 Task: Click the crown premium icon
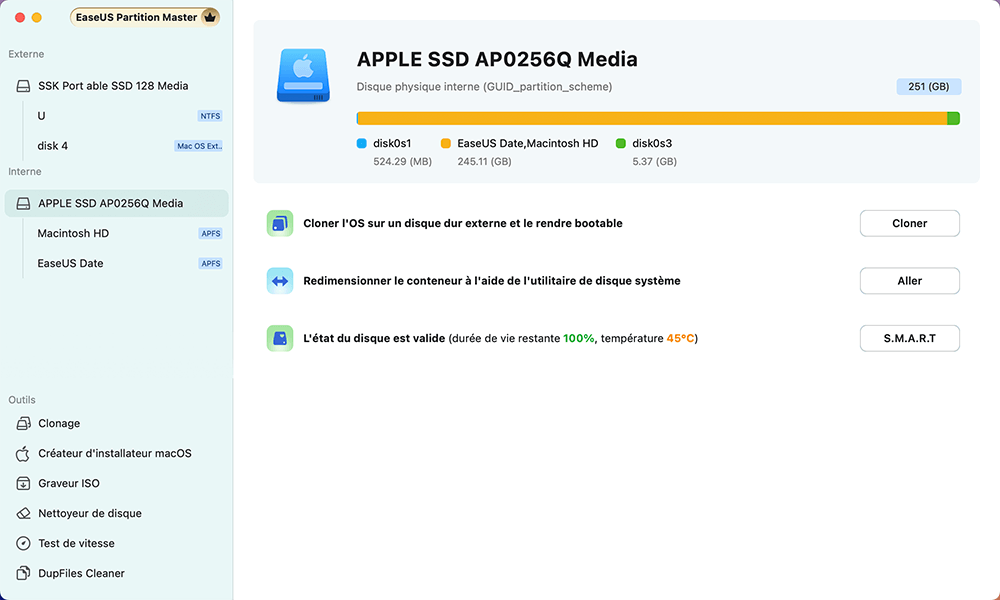point(209,17)
